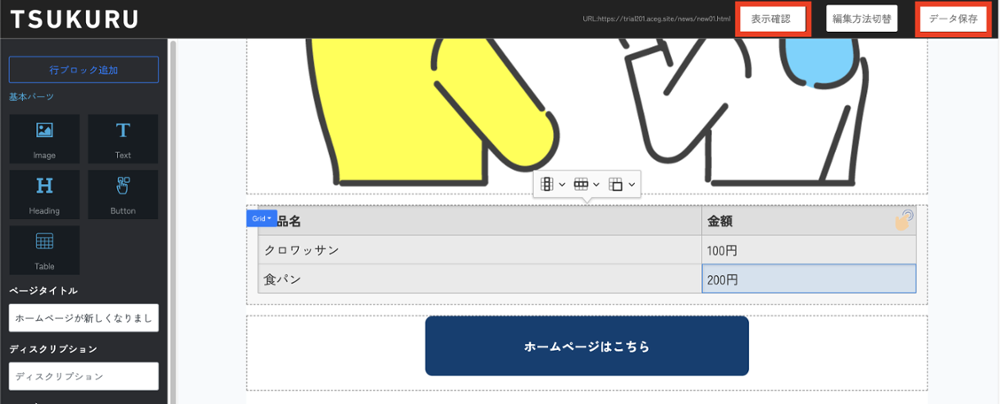Open the table column options dropdown
Viewport: 1000px width, 404px height.
552,184
